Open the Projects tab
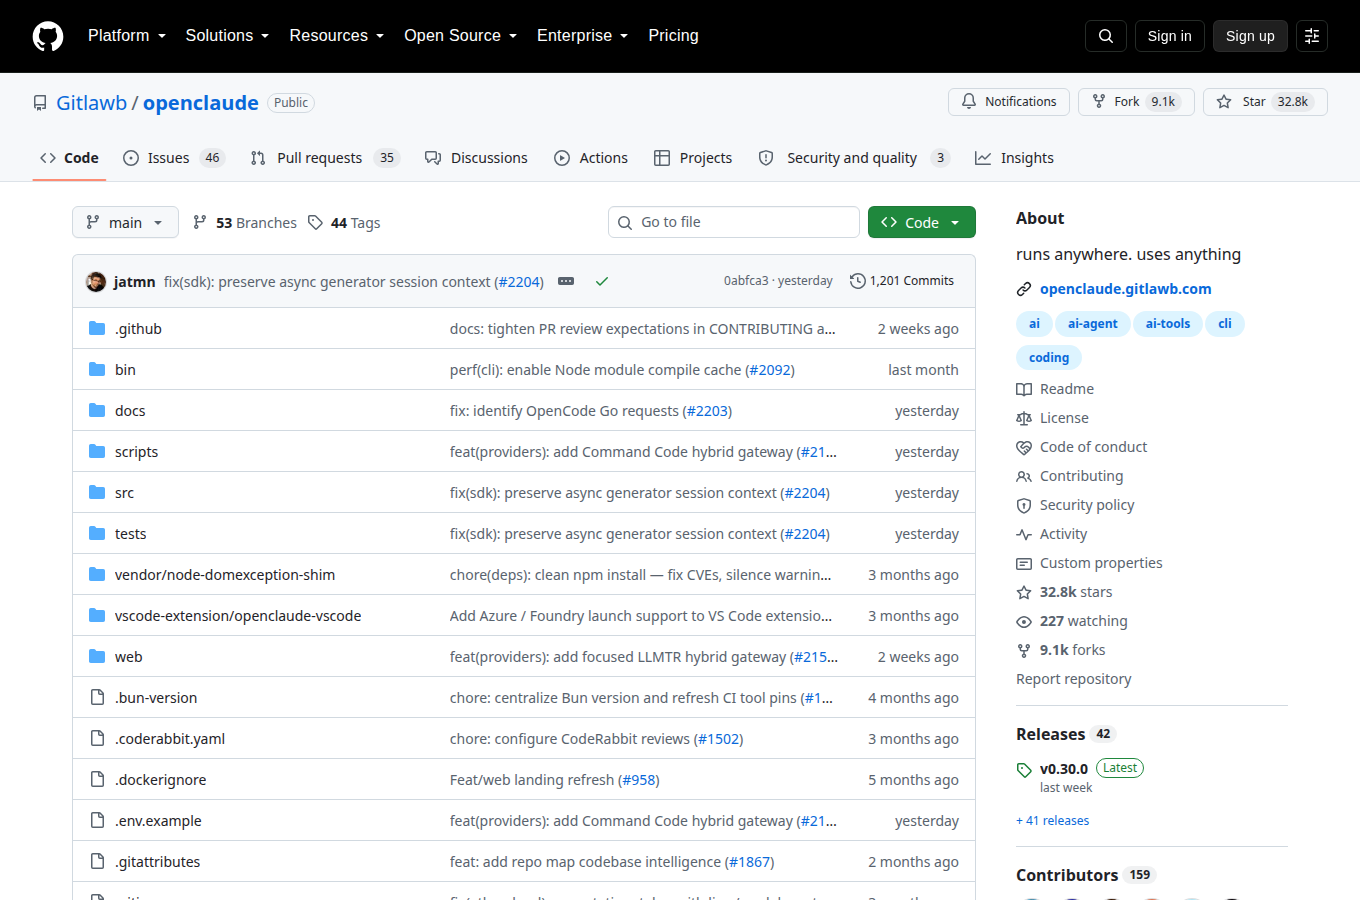 pyautogui.click(x=693, y=158)
